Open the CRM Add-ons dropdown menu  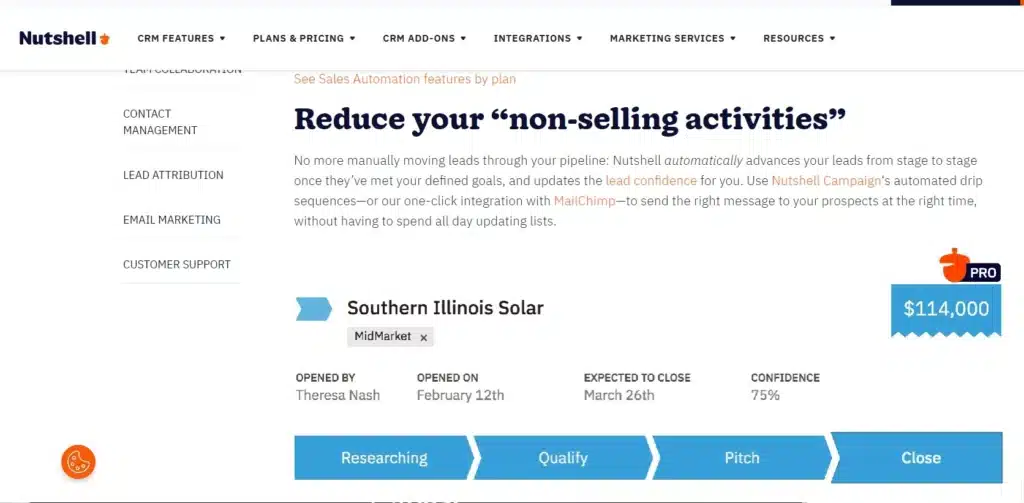click(424, 39)
